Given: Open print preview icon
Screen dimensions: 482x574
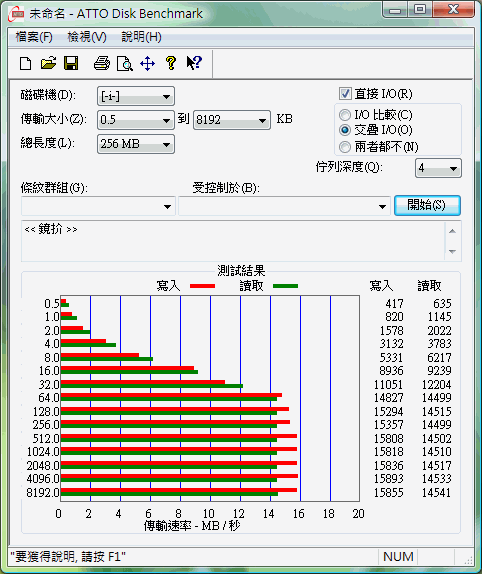Looking at the screenshot, I should coord(124,63).
